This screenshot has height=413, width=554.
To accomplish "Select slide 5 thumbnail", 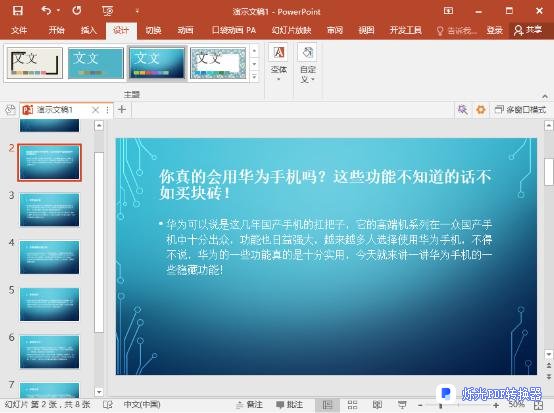I will pyautogui.click(x=49, y=304).
